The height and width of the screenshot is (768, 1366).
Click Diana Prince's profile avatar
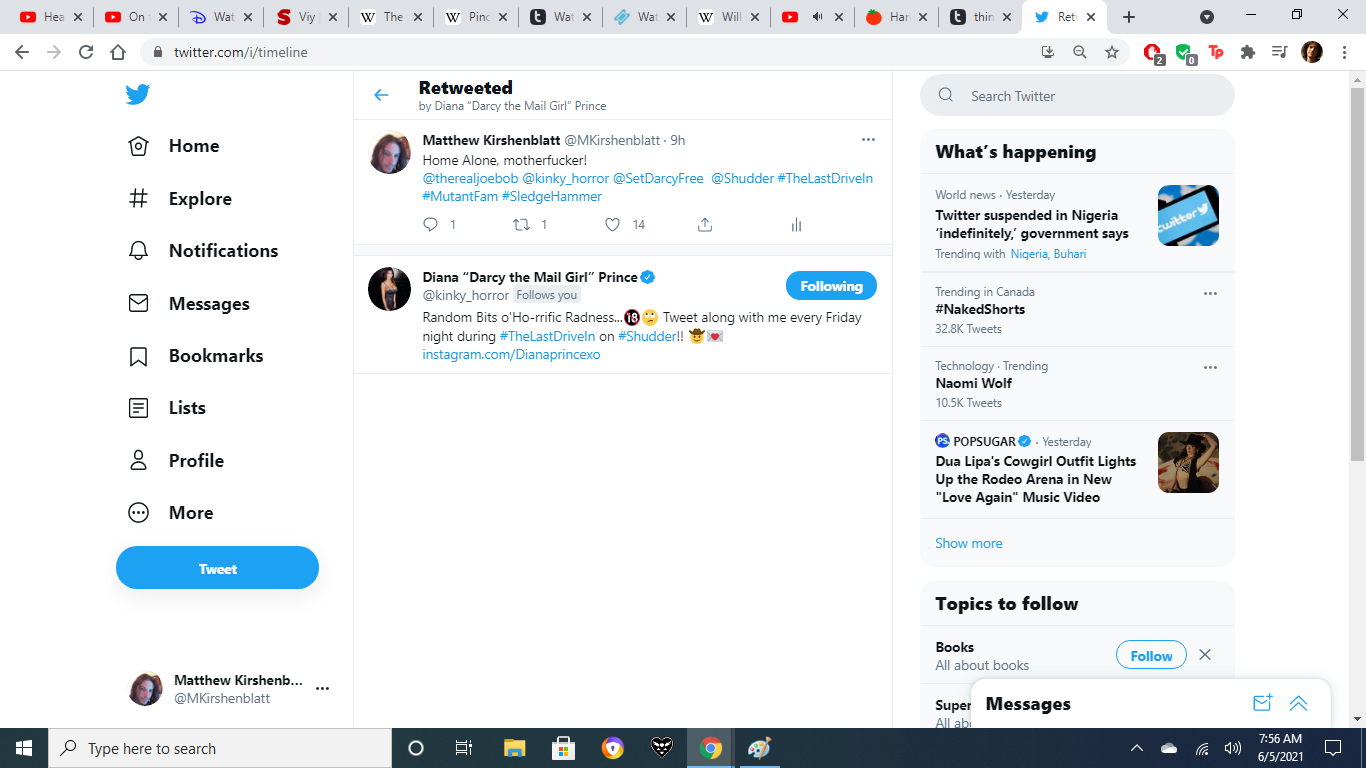389,289
